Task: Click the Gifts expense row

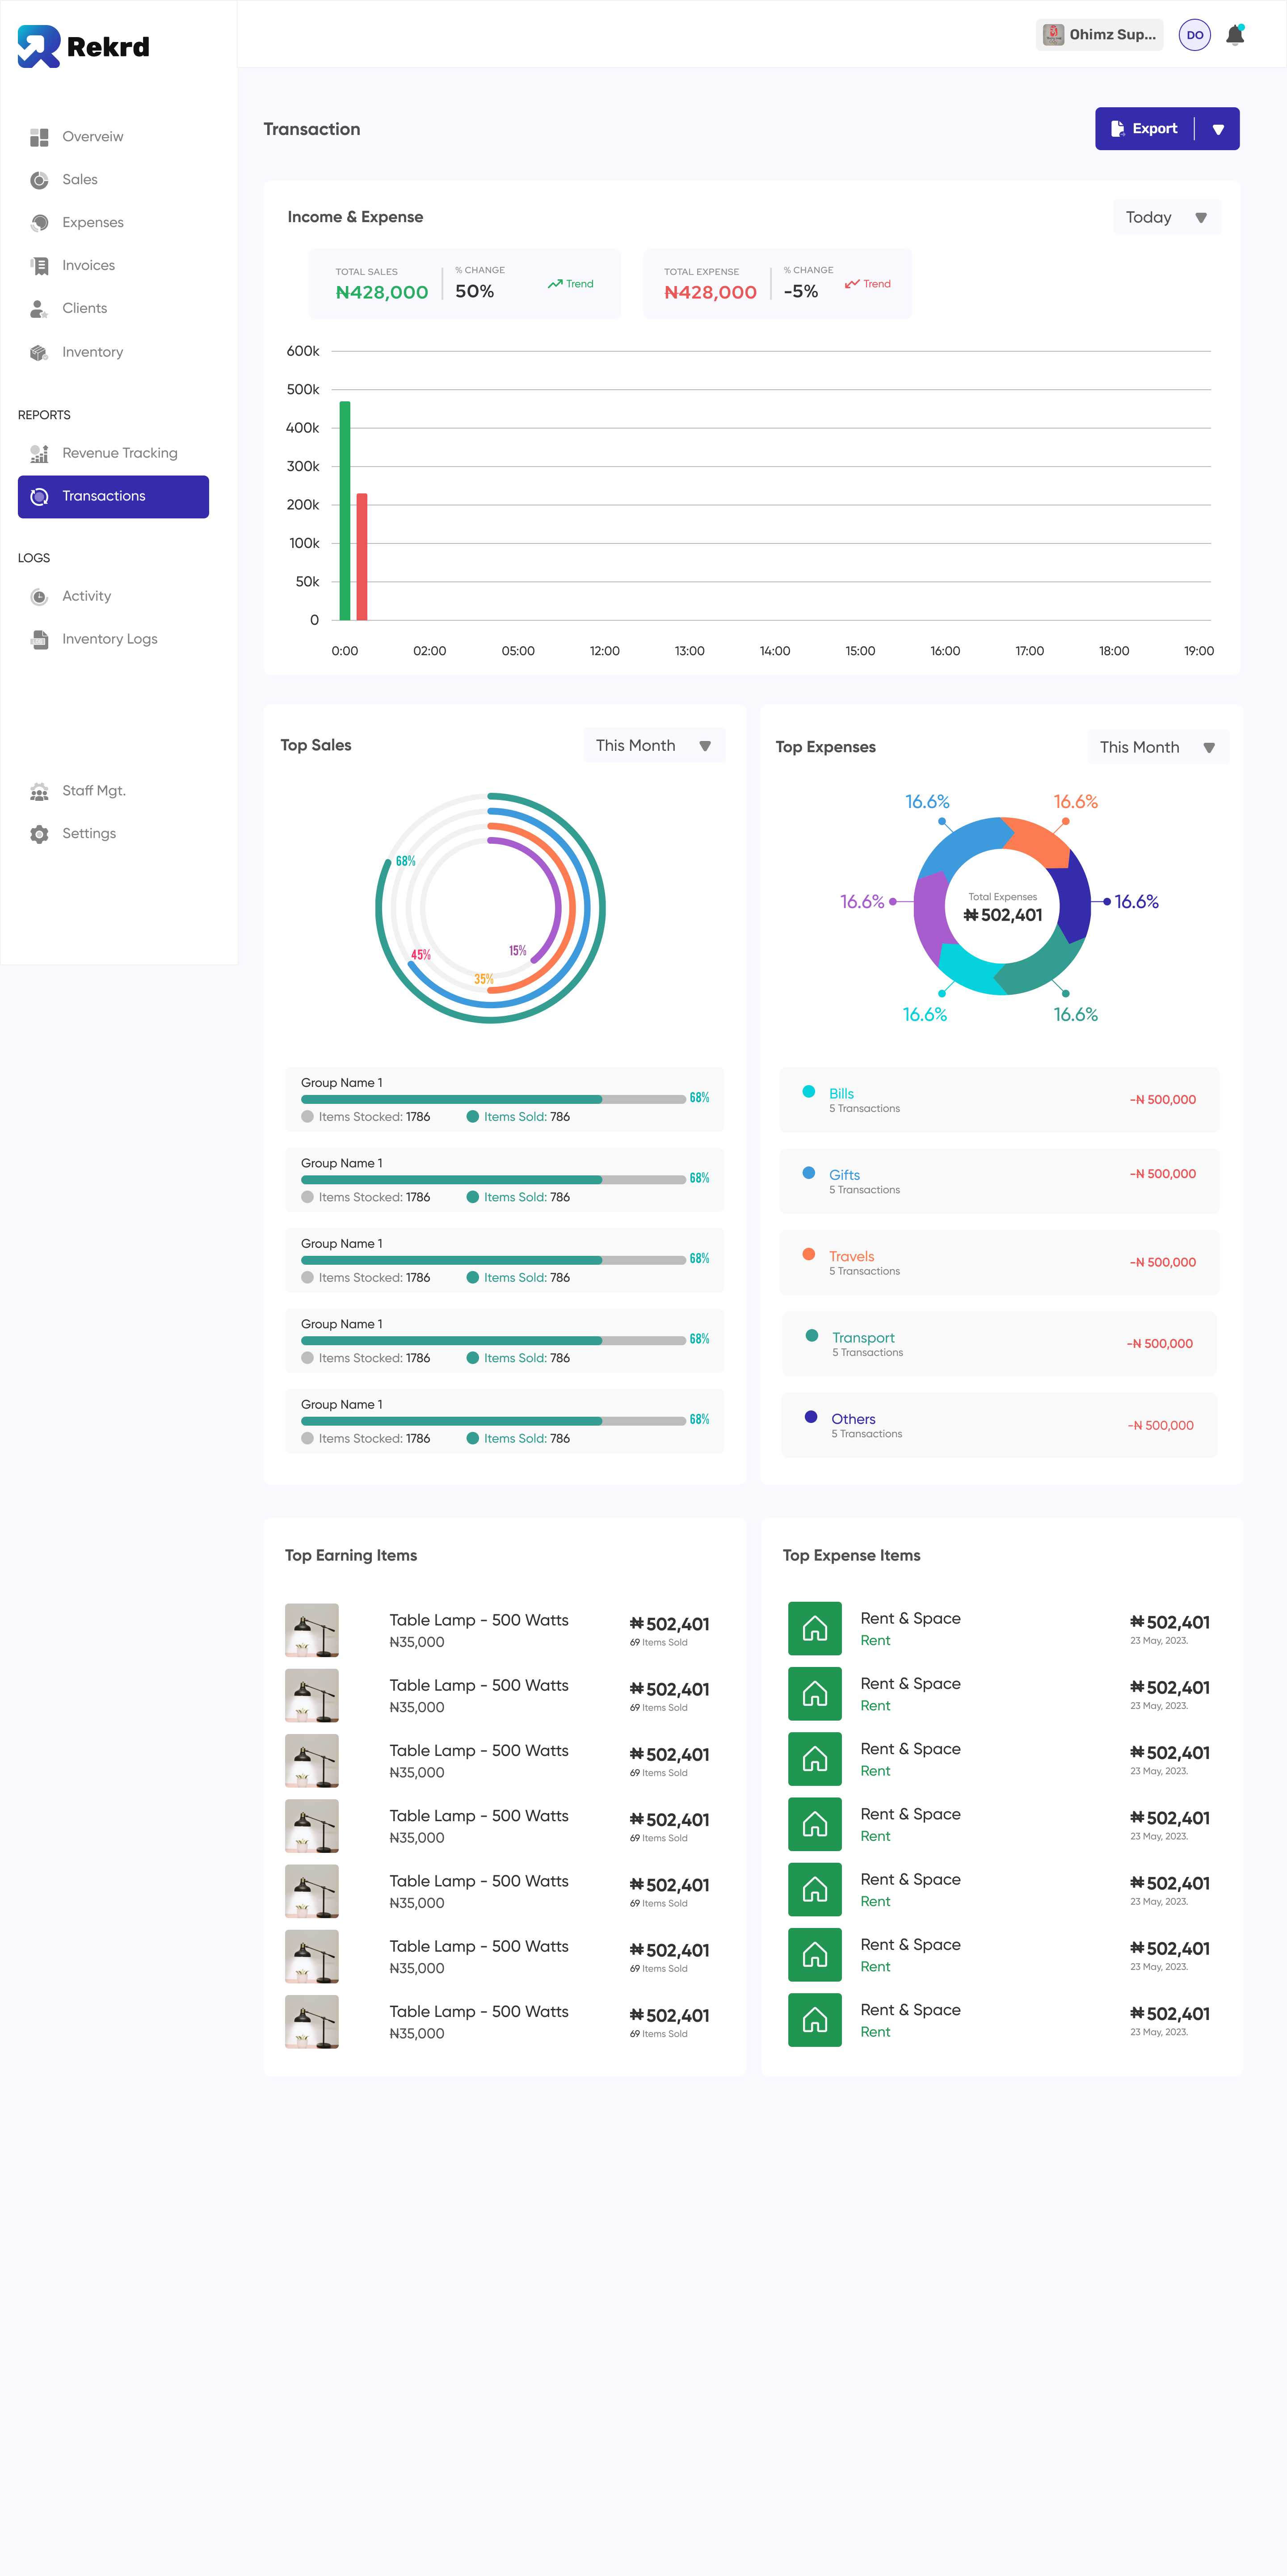Action: pyautogui.click(x=999, y=1181)
